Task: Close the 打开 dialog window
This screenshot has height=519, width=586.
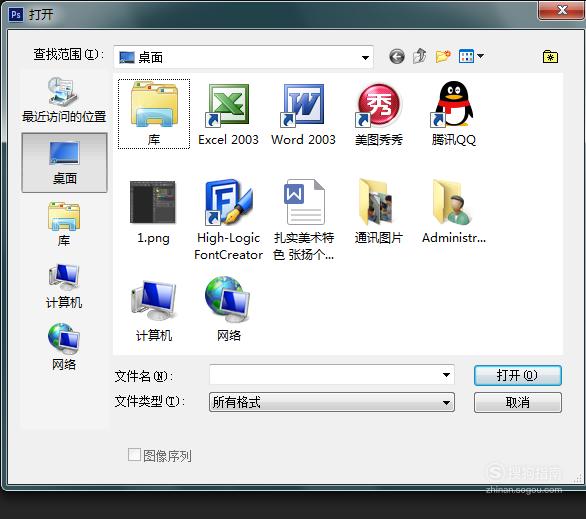Action: coord(561,10)
